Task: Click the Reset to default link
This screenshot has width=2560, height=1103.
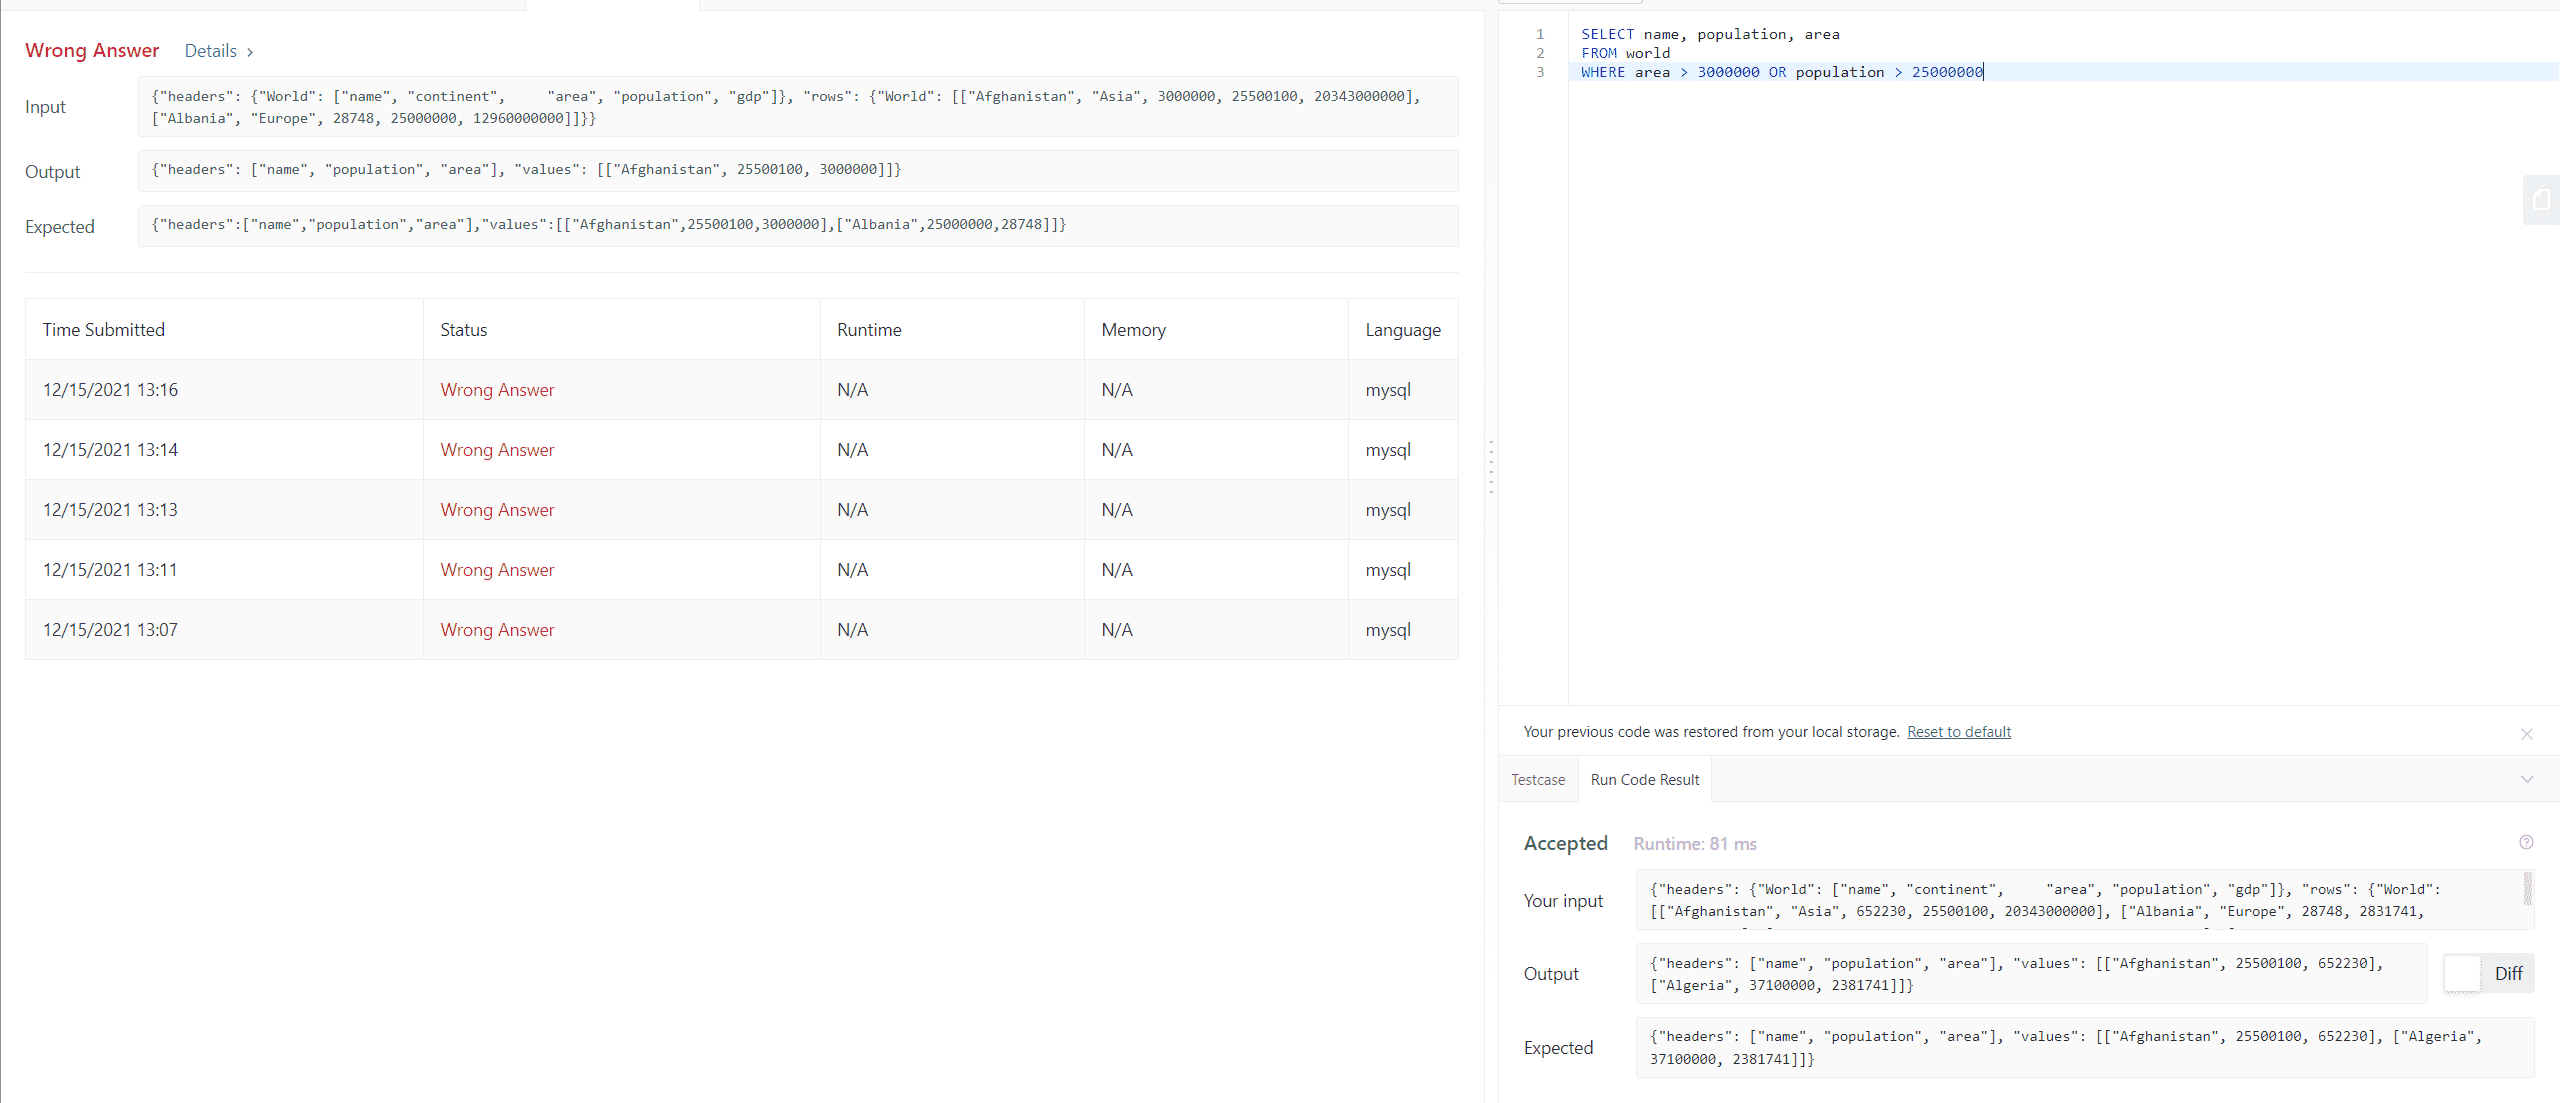Action: (x=1958, y=732)
